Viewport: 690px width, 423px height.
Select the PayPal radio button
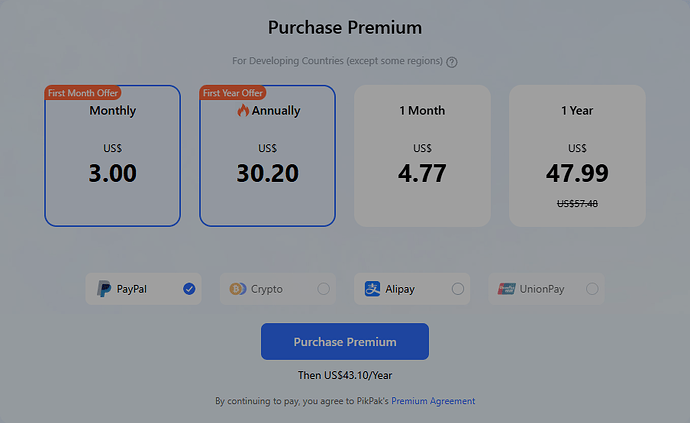(x=189, y=289)
